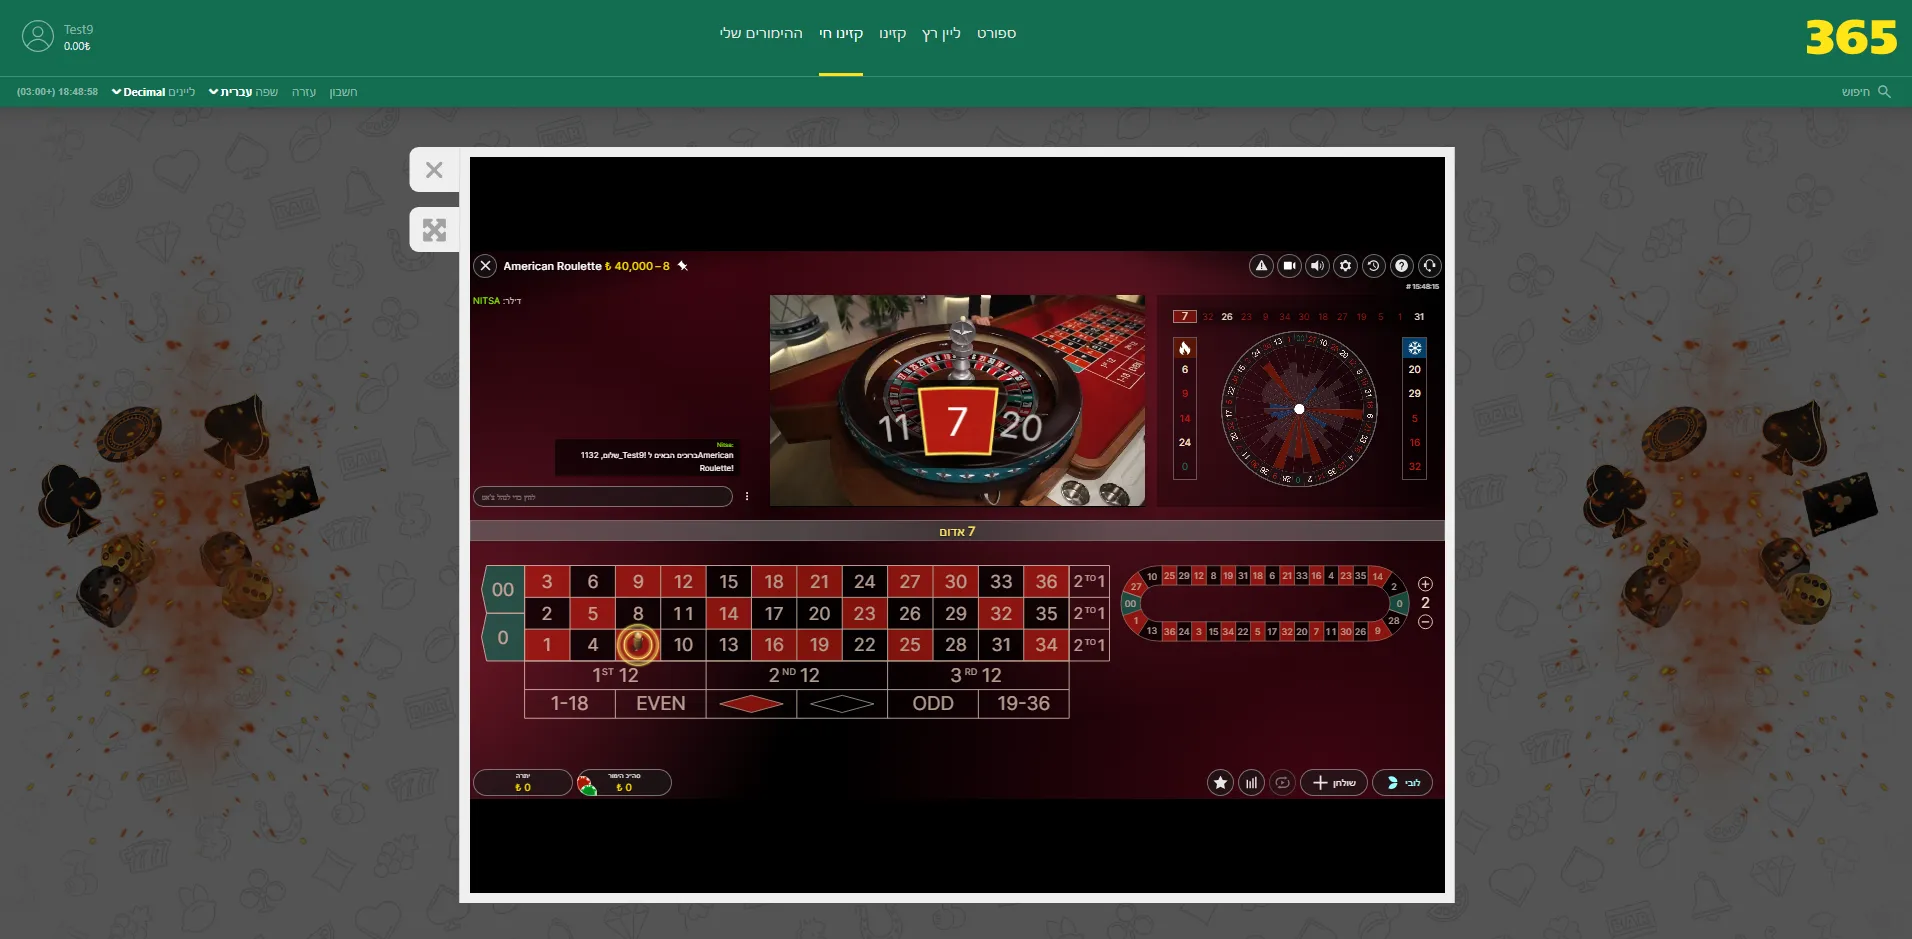Screen dimensions: 1912x939
Task: Open the chat options three-dot menu
Action: (747, 497)
